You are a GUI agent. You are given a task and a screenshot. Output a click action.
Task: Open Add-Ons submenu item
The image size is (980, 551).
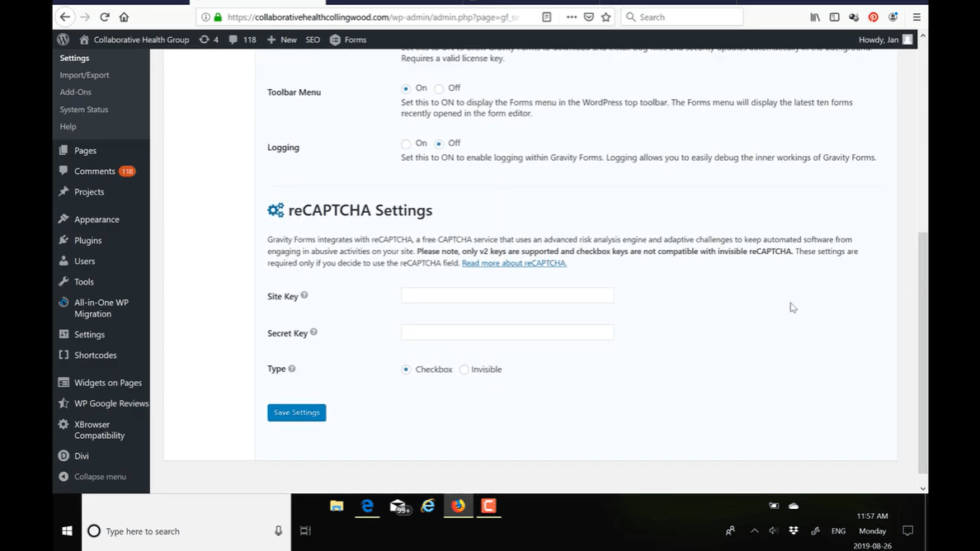[76, 92]
